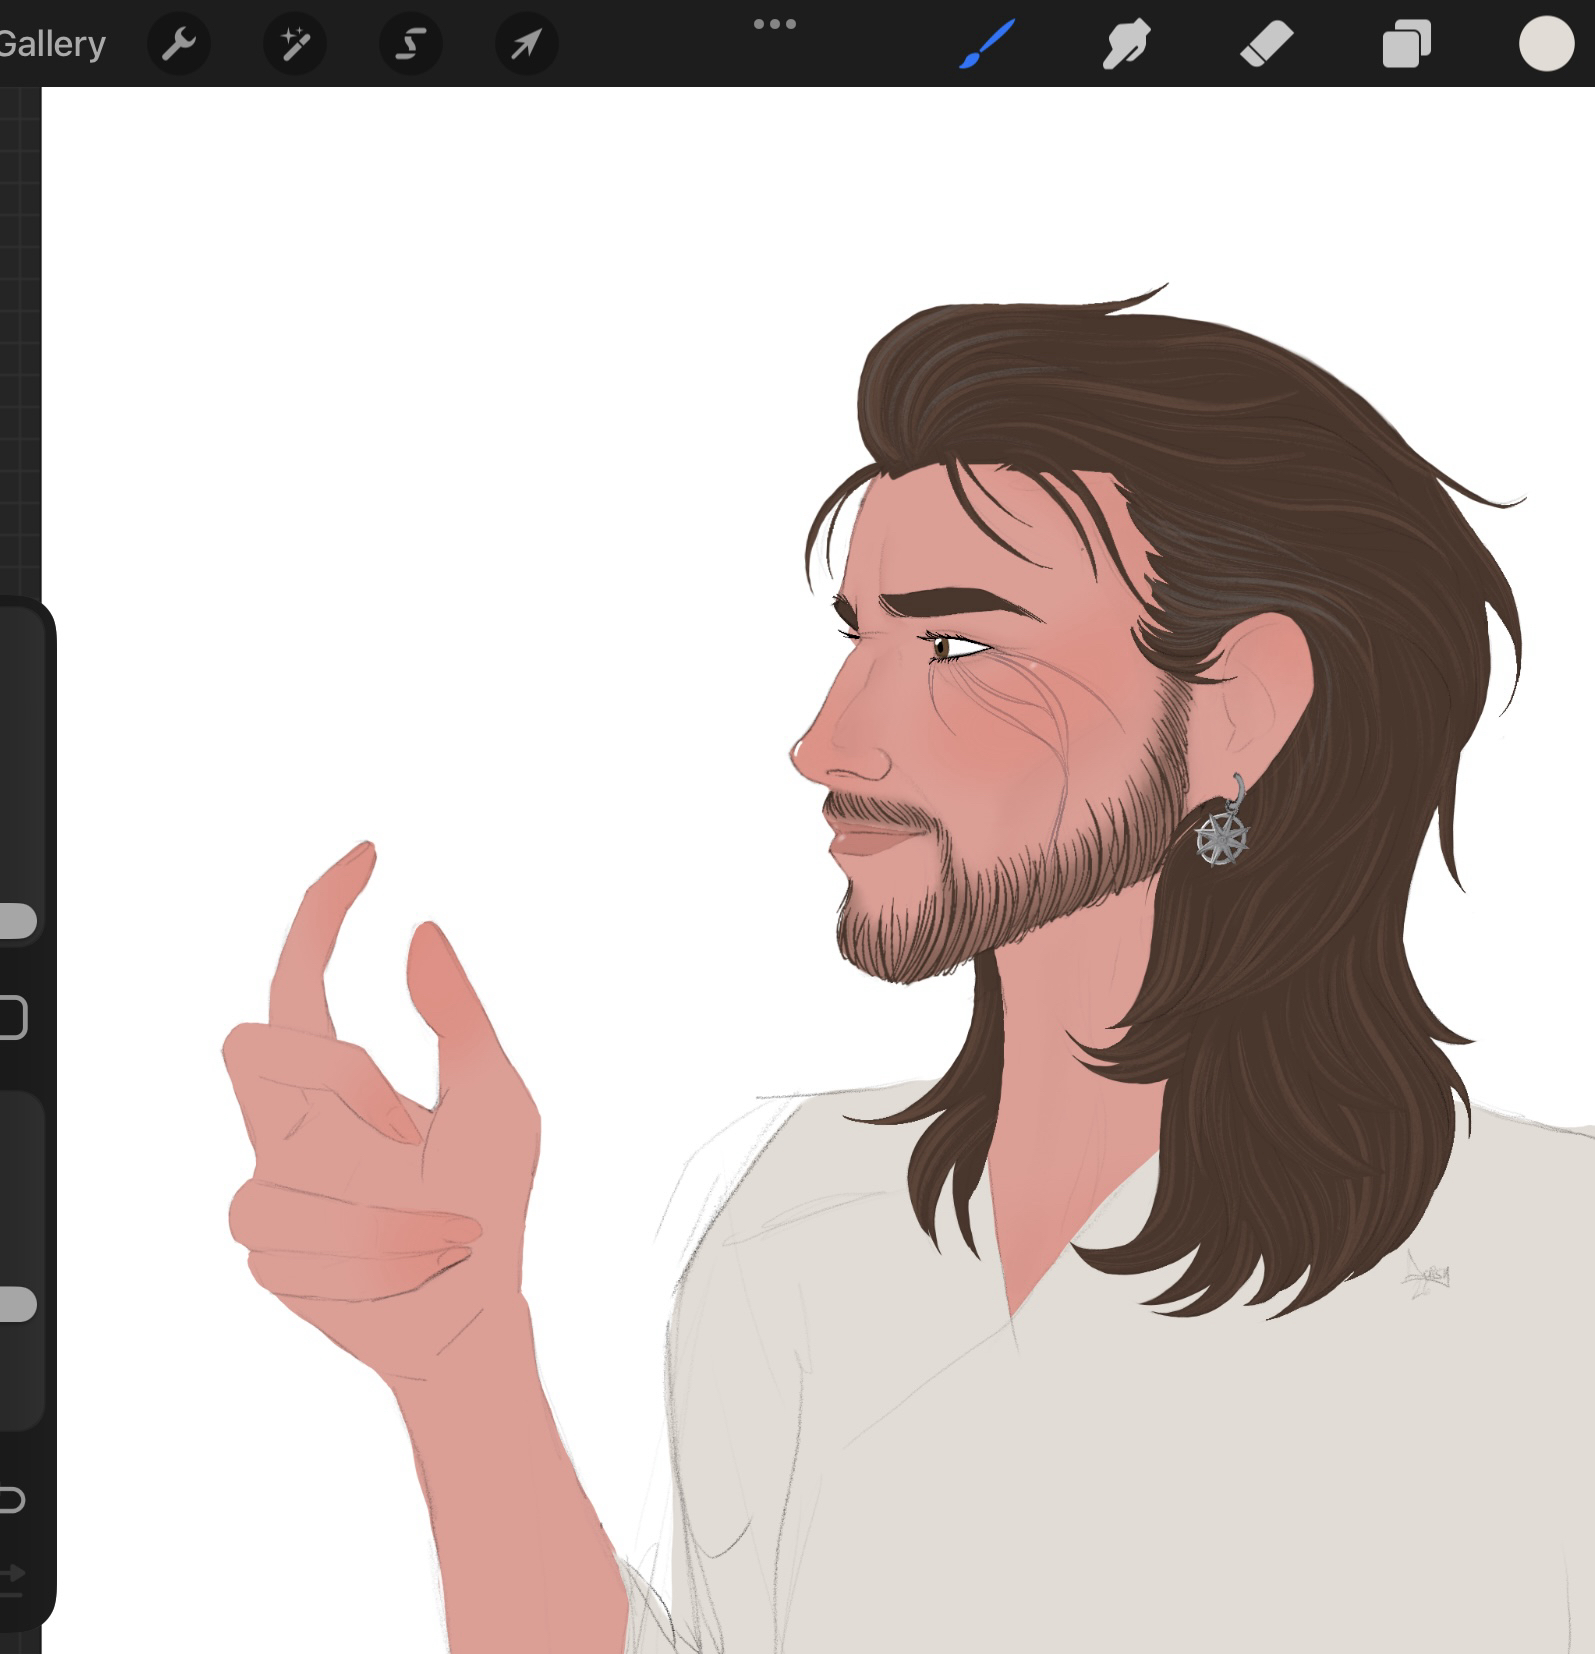Screen dimensions: 1595x1654
Task: Tap the square Modify button in sidebar
Action: point(12,1018)
